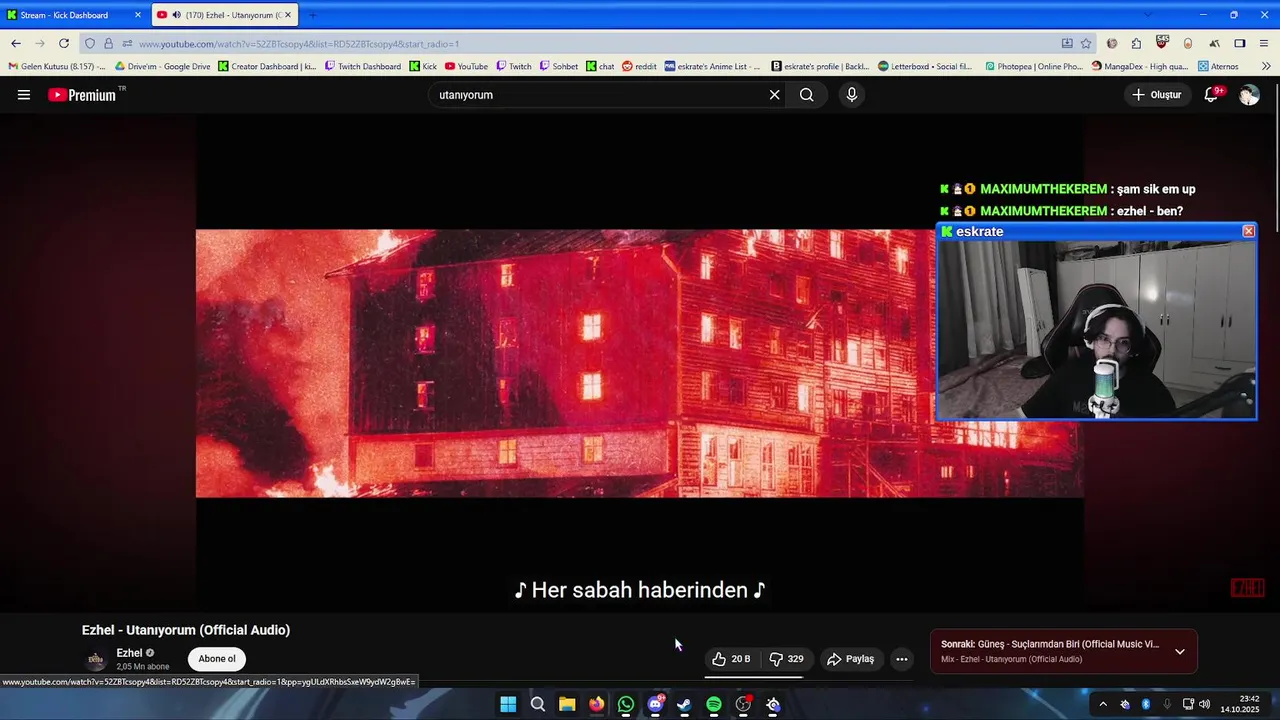Clear the search box with the X

(x=774, y=95)
